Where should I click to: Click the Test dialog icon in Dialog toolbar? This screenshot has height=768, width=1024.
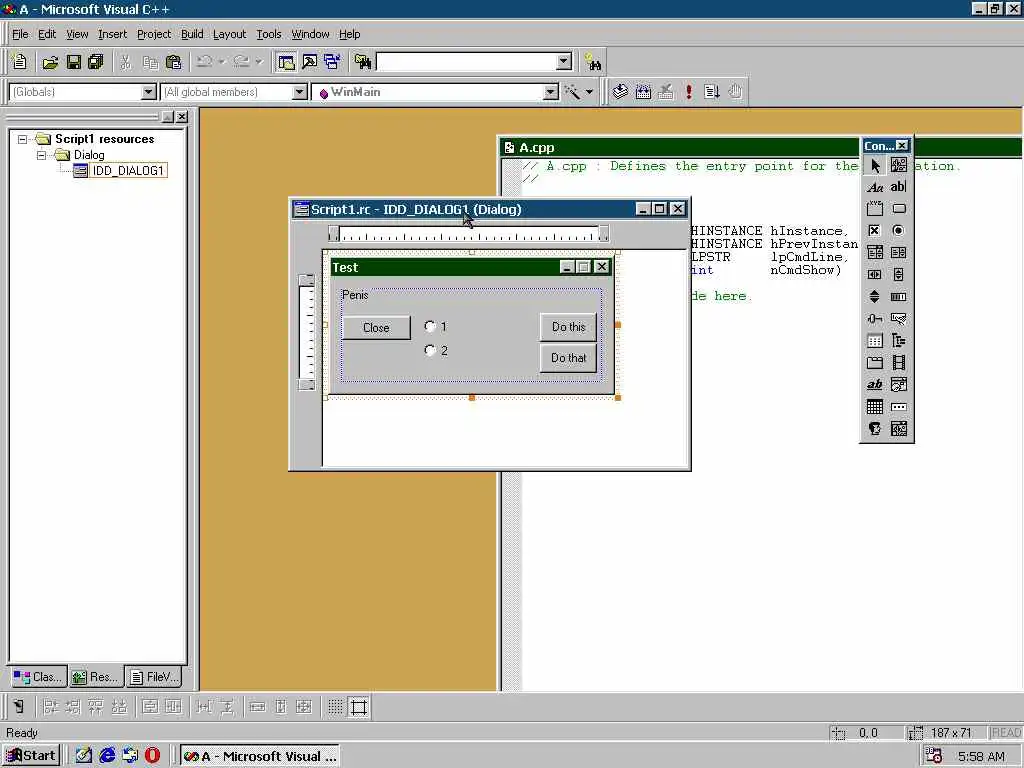pyautogui.click(x=19, y=707)
